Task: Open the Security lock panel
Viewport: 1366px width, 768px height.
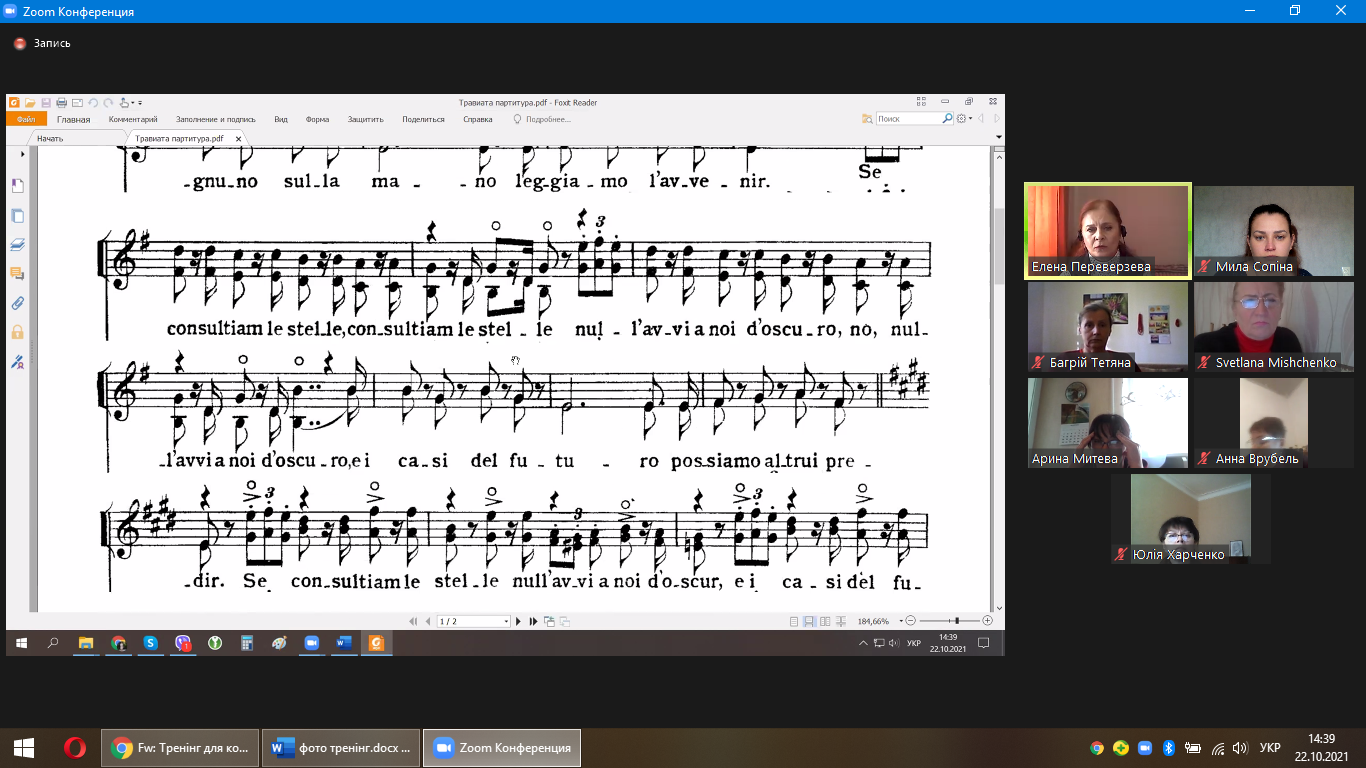Action: [x=17, y=332]
